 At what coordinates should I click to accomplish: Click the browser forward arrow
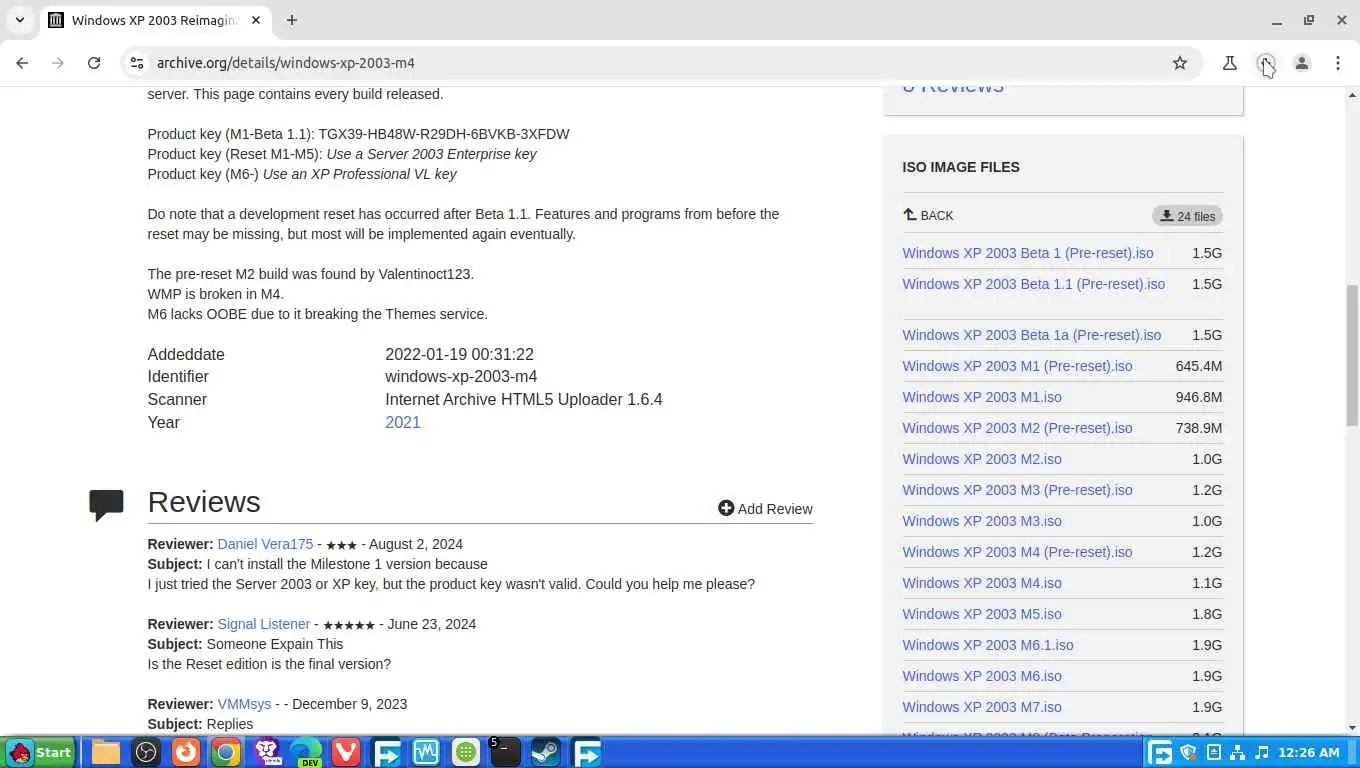click(x=58, y=63)
